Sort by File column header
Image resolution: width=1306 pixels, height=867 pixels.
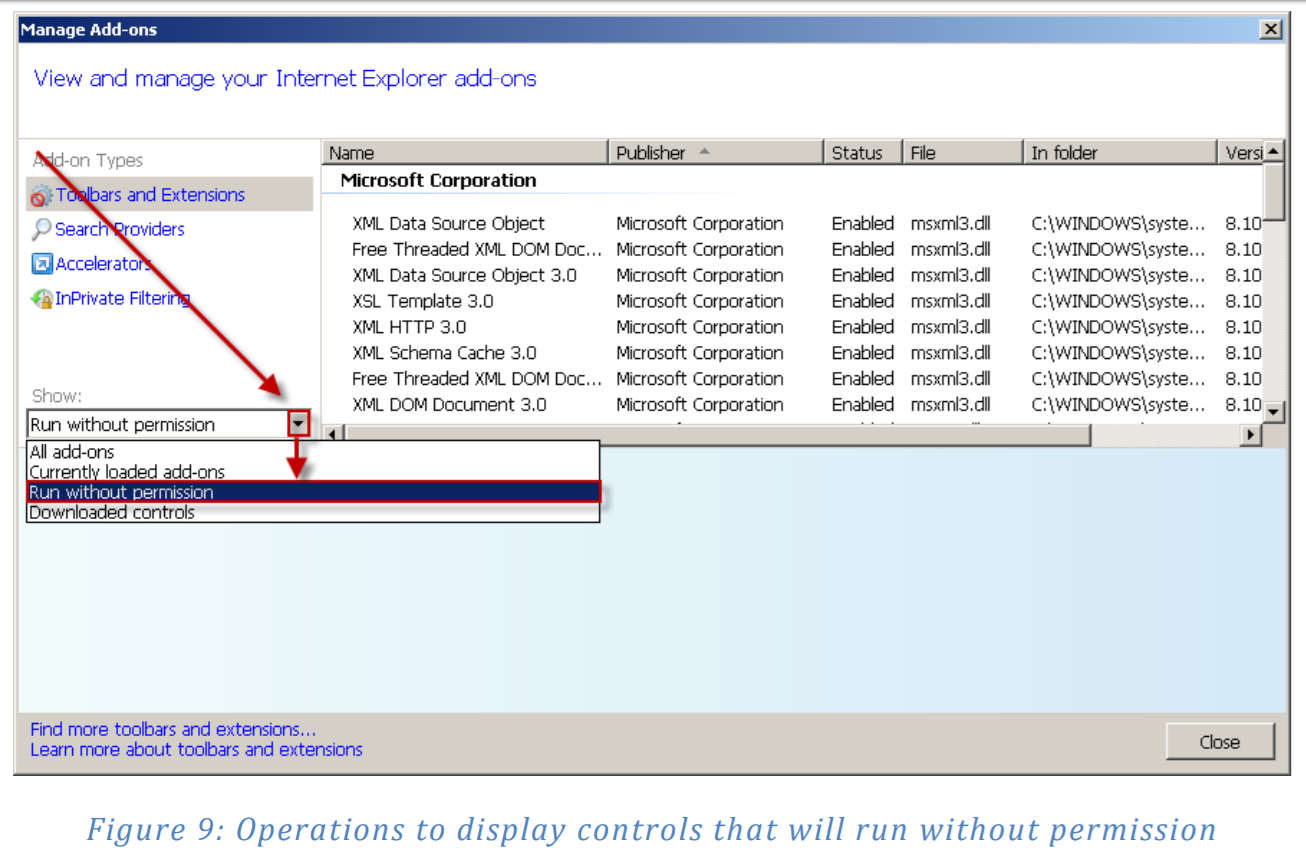[x=964, y=153]
